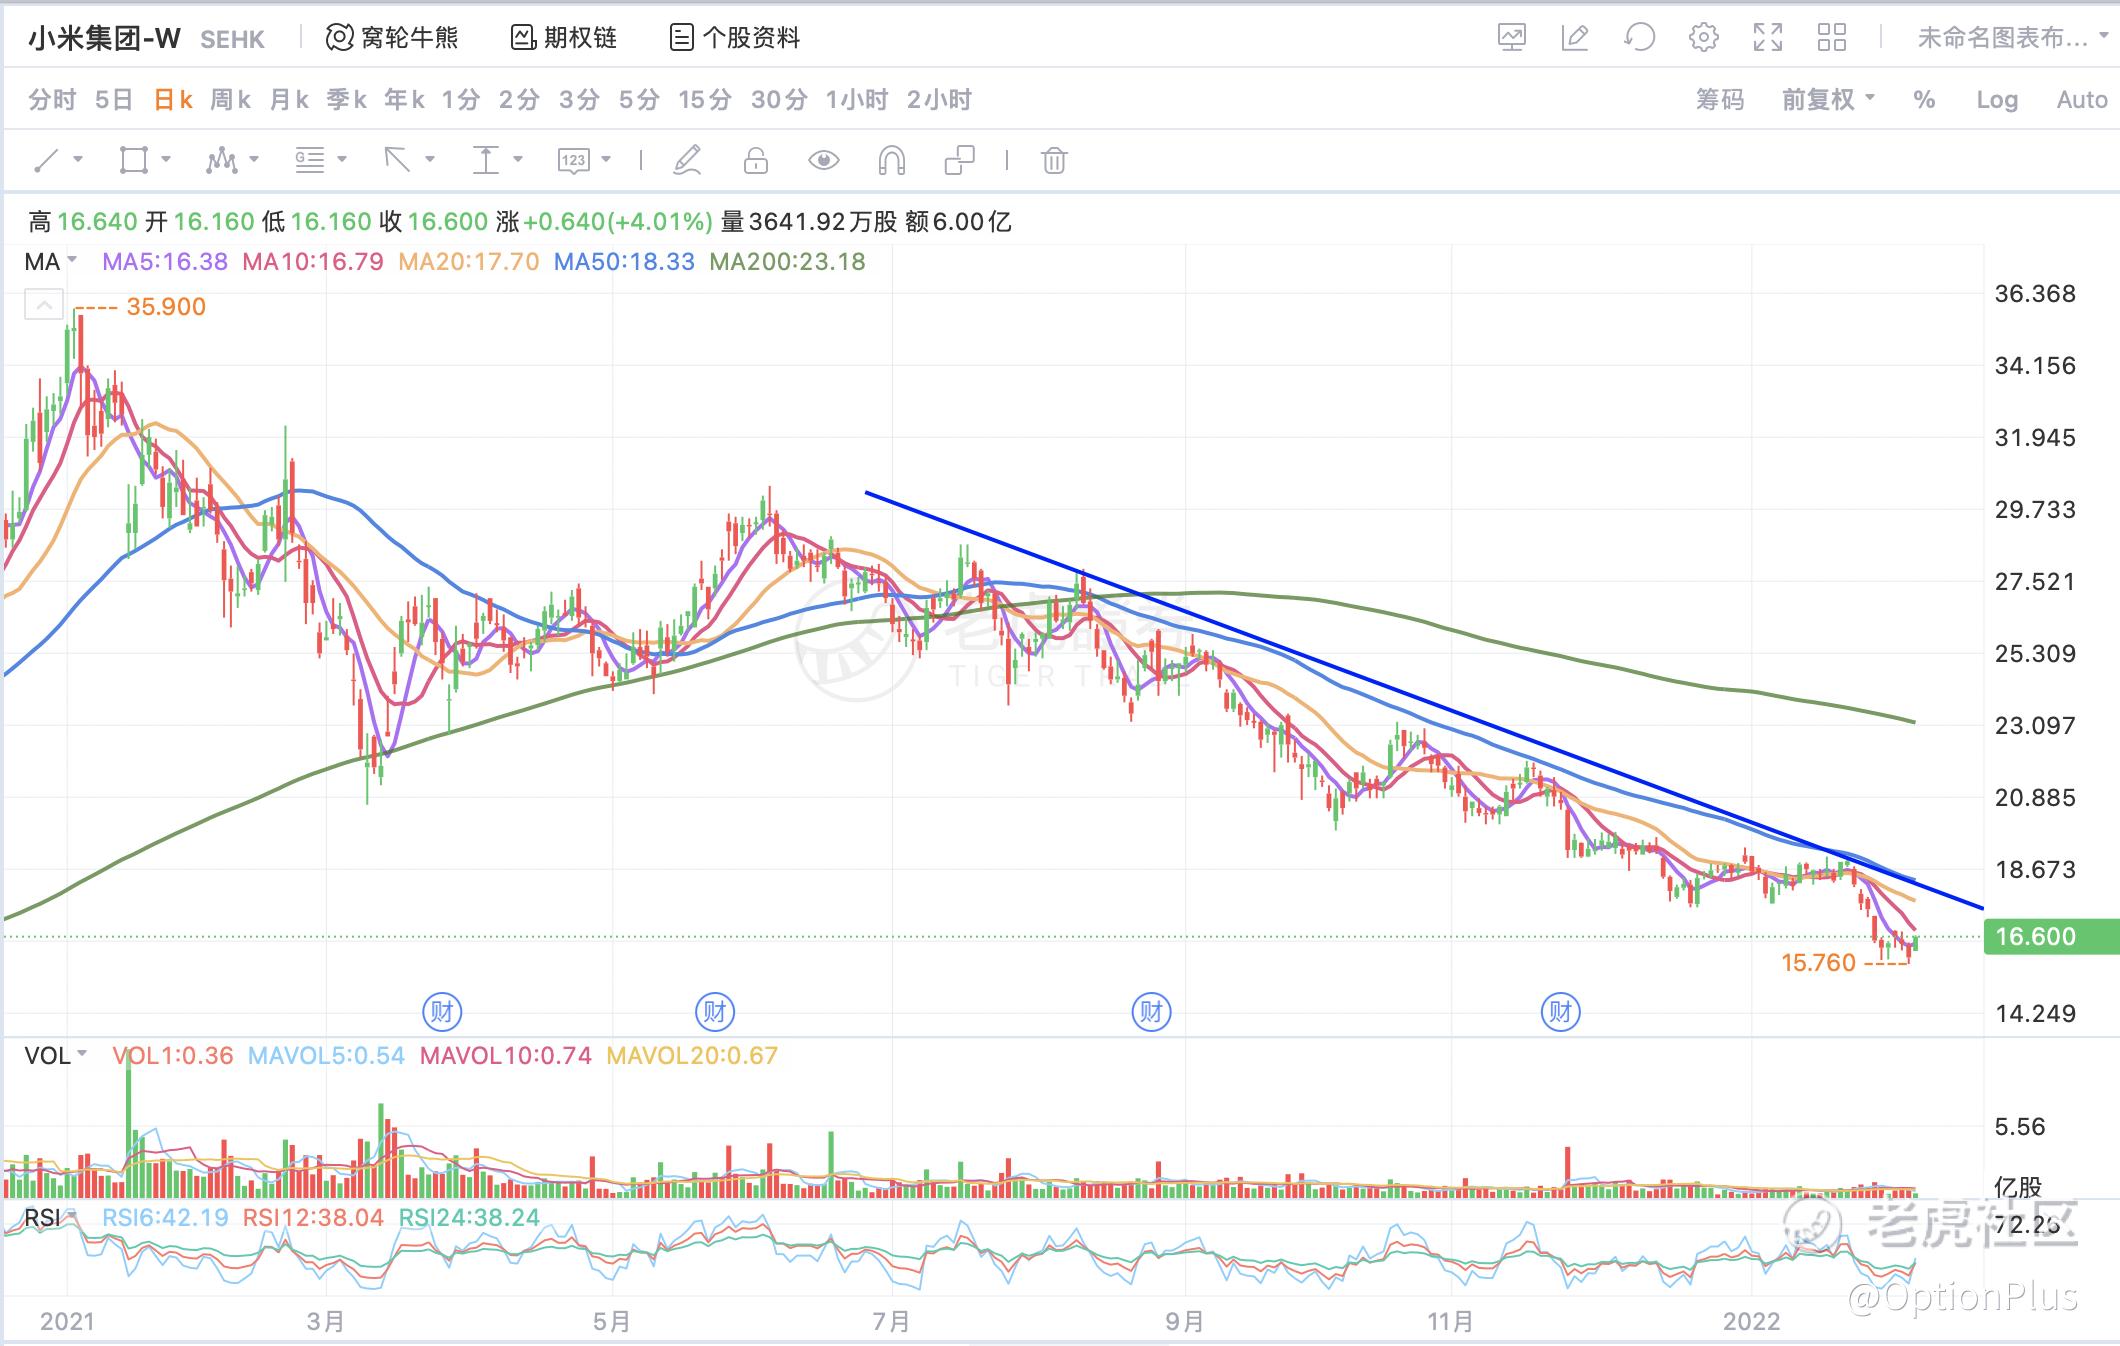
Task: Expand arrow tool dropdown arrow
Action: [x=430, y=159]
